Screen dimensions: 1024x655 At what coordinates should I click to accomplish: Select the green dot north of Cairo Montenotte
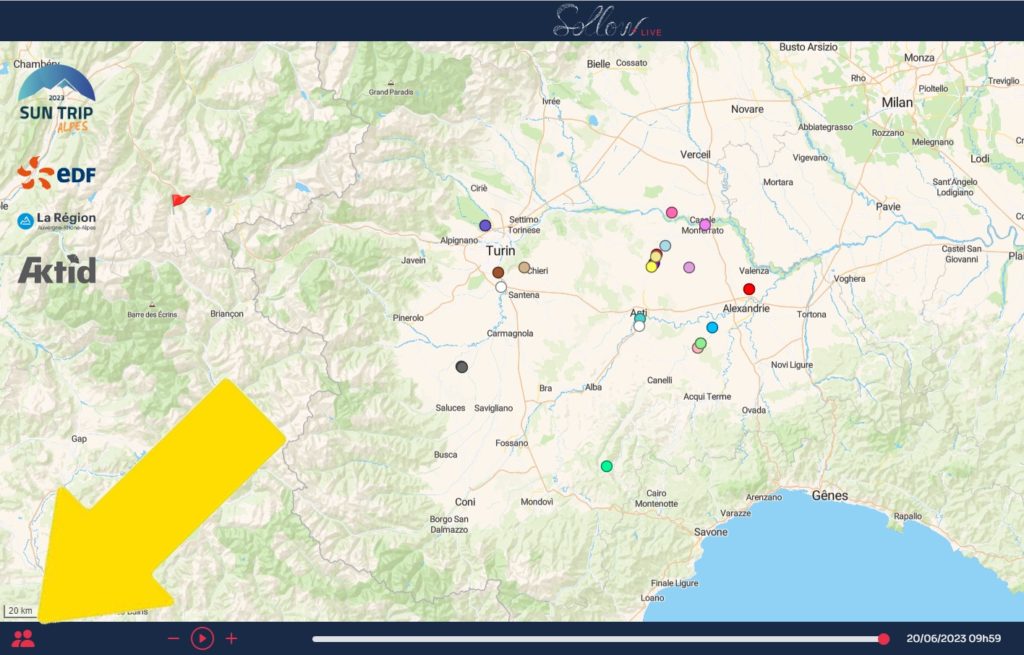606,466
